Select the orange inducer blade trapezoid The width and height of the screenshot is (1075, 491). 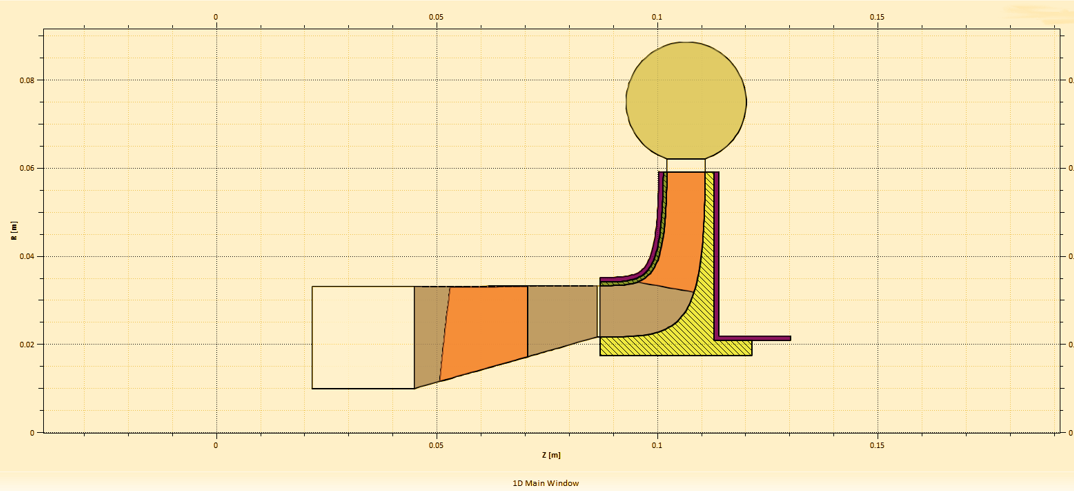[x=486, y=330]
